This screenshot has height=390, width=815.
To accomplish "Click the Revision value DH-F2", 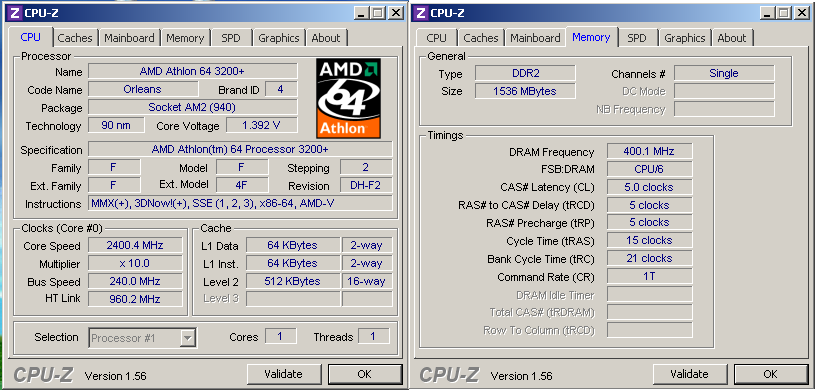I will [366, 185].
